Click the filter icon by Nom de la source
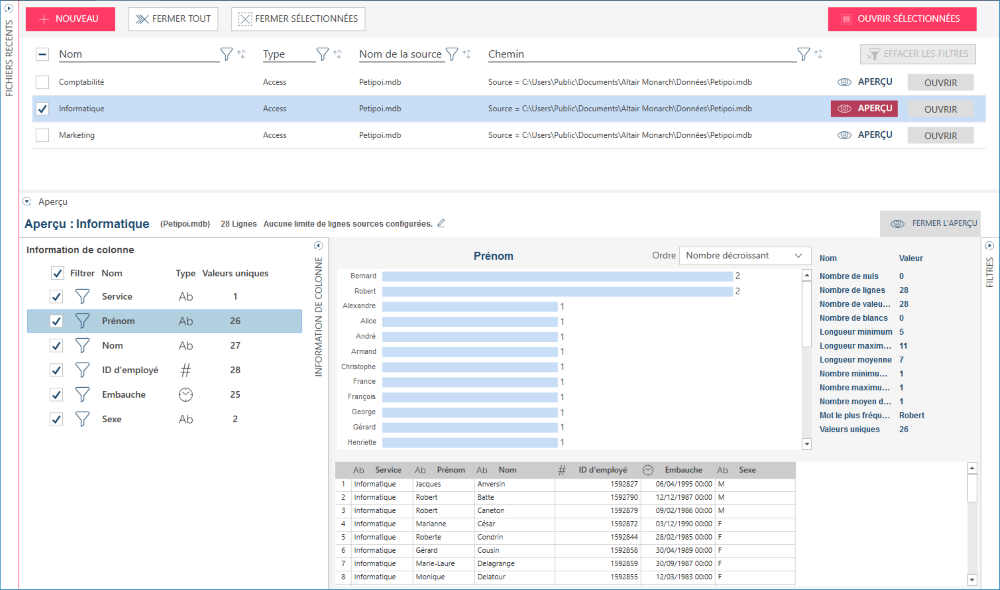This screenshot has height=590, width=1000. (452, 54)
